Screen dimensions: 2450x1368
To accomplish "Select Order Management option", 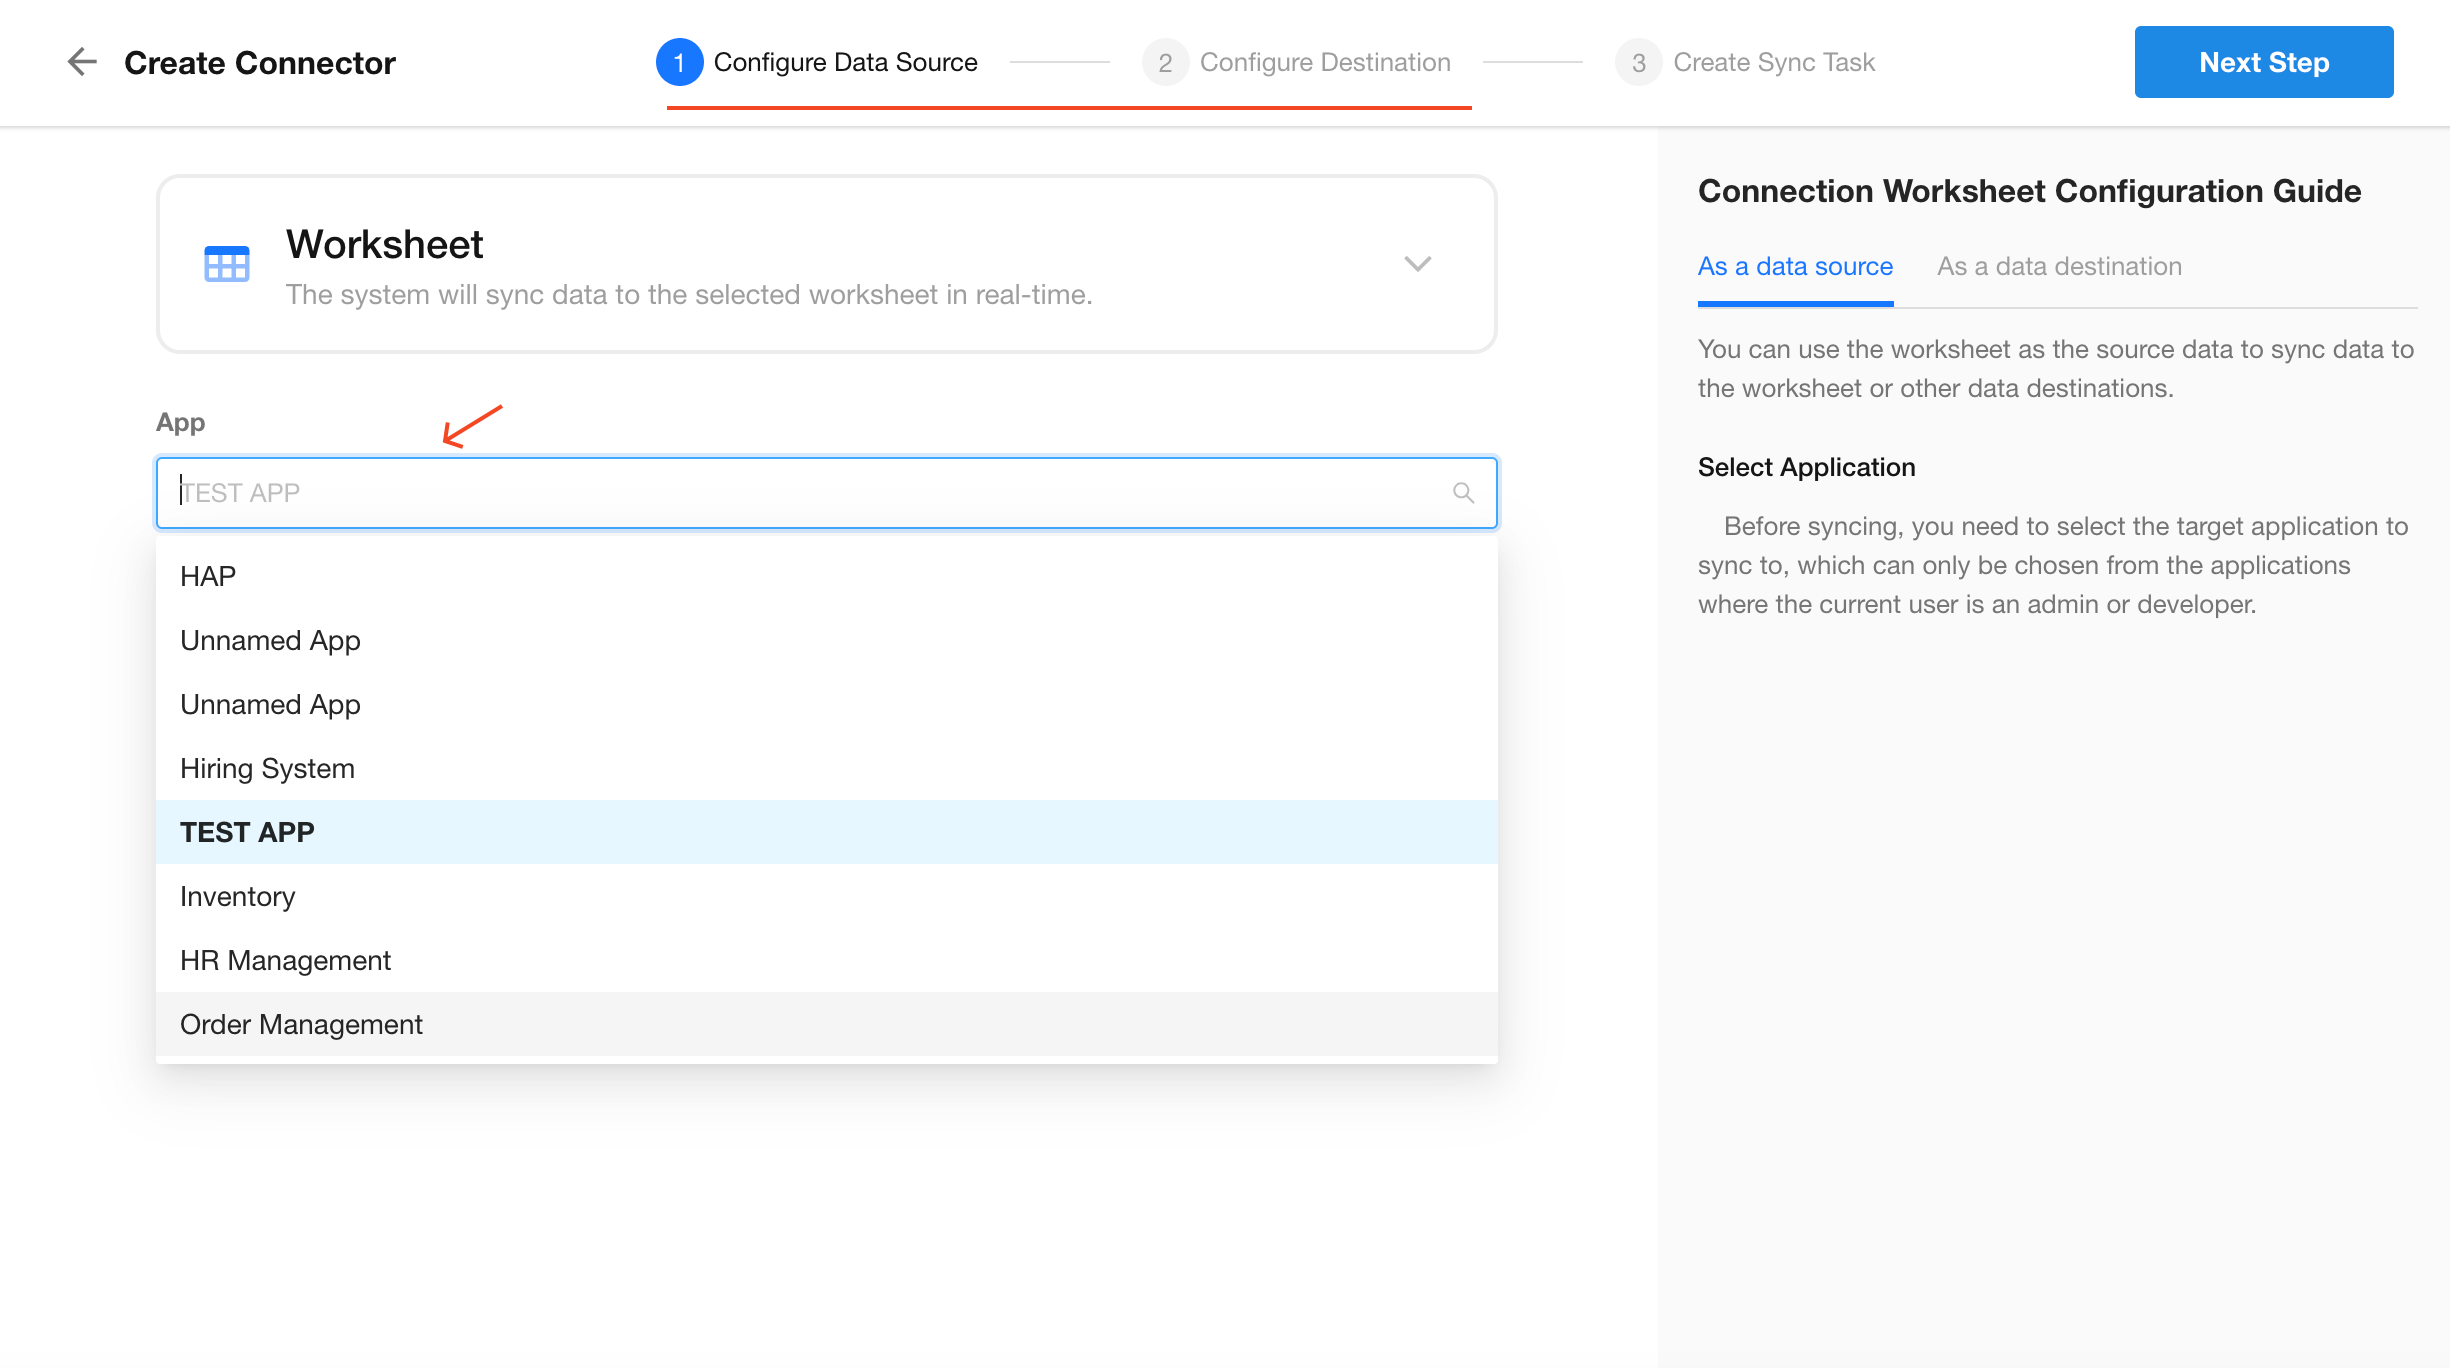I will (301, 1024).
